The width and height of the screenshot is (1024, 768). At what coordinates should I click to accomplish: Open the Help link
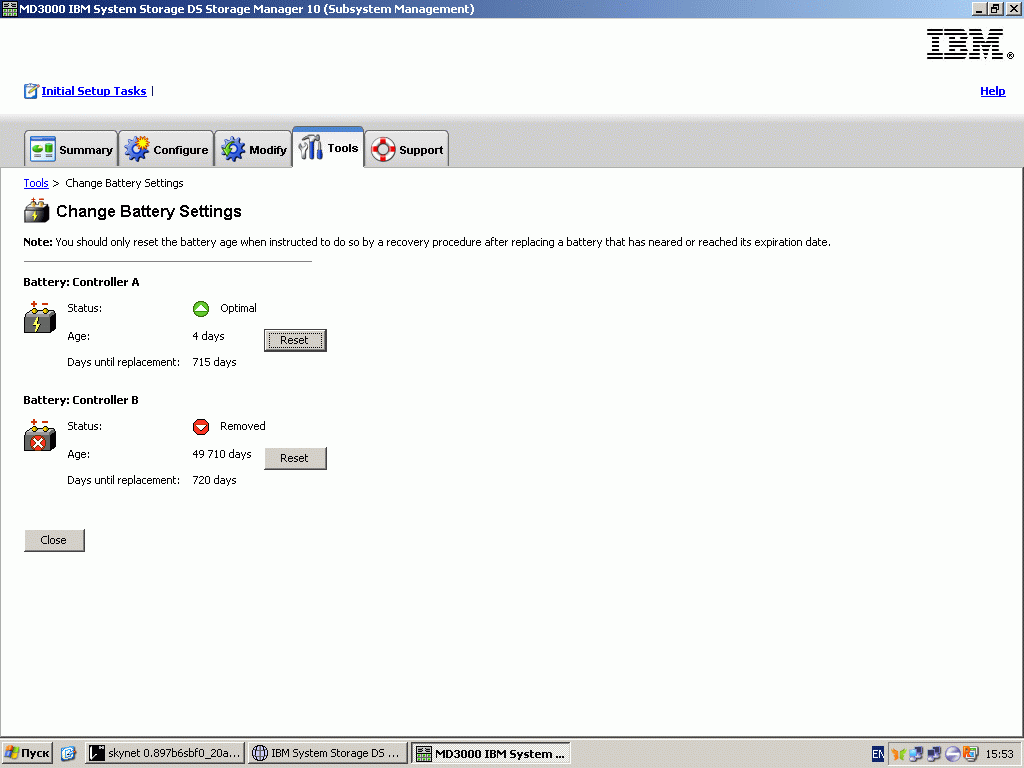992,91
